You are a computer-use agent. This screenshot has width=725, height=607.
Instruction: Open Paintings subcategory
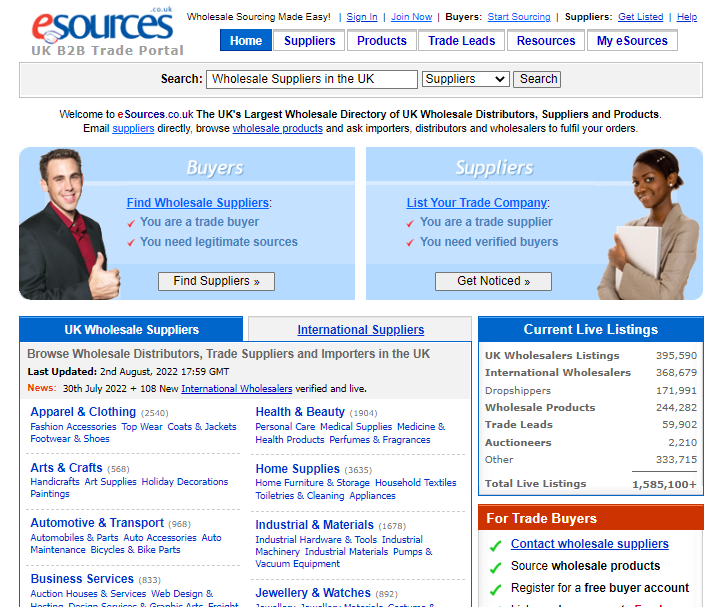click(x=50, y=494)
